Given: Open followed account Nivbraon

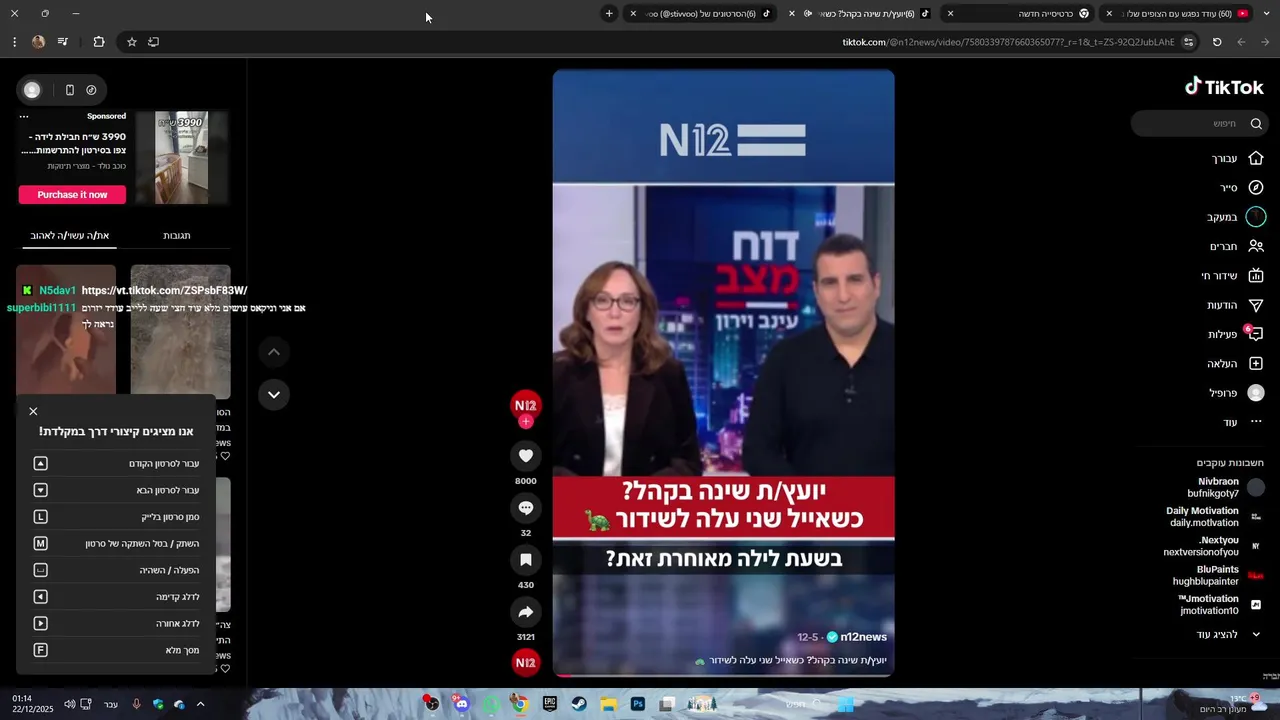Looking at the screenshot, I should tap(1225, 487).
